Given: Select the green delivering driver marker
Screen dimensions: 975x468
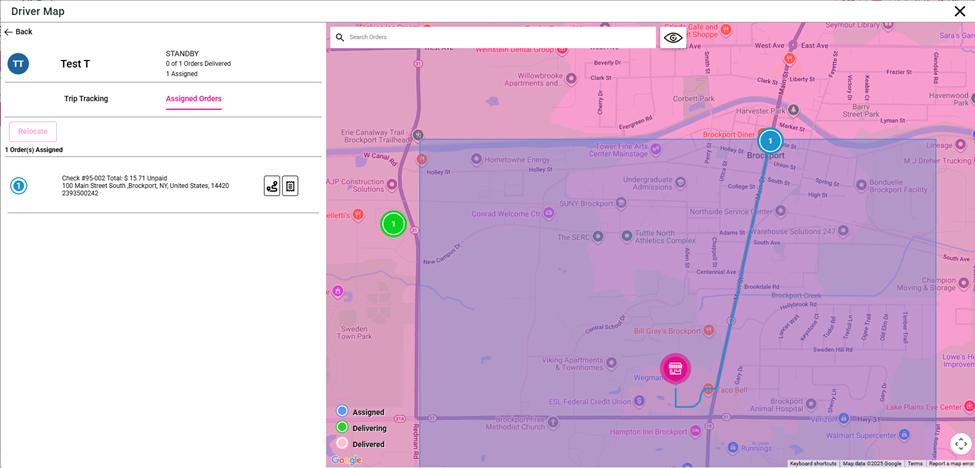Looking at the screenshot, I should coord(393,224).
